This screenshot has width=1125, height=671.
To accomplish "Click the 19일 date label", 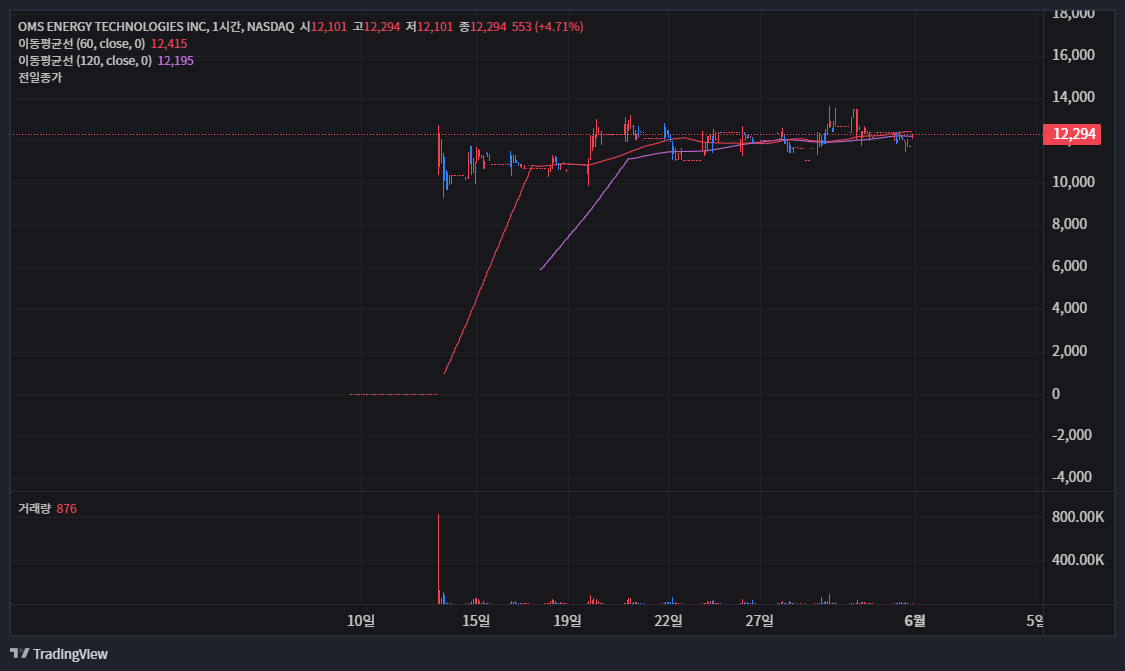I will pos(568,621).
